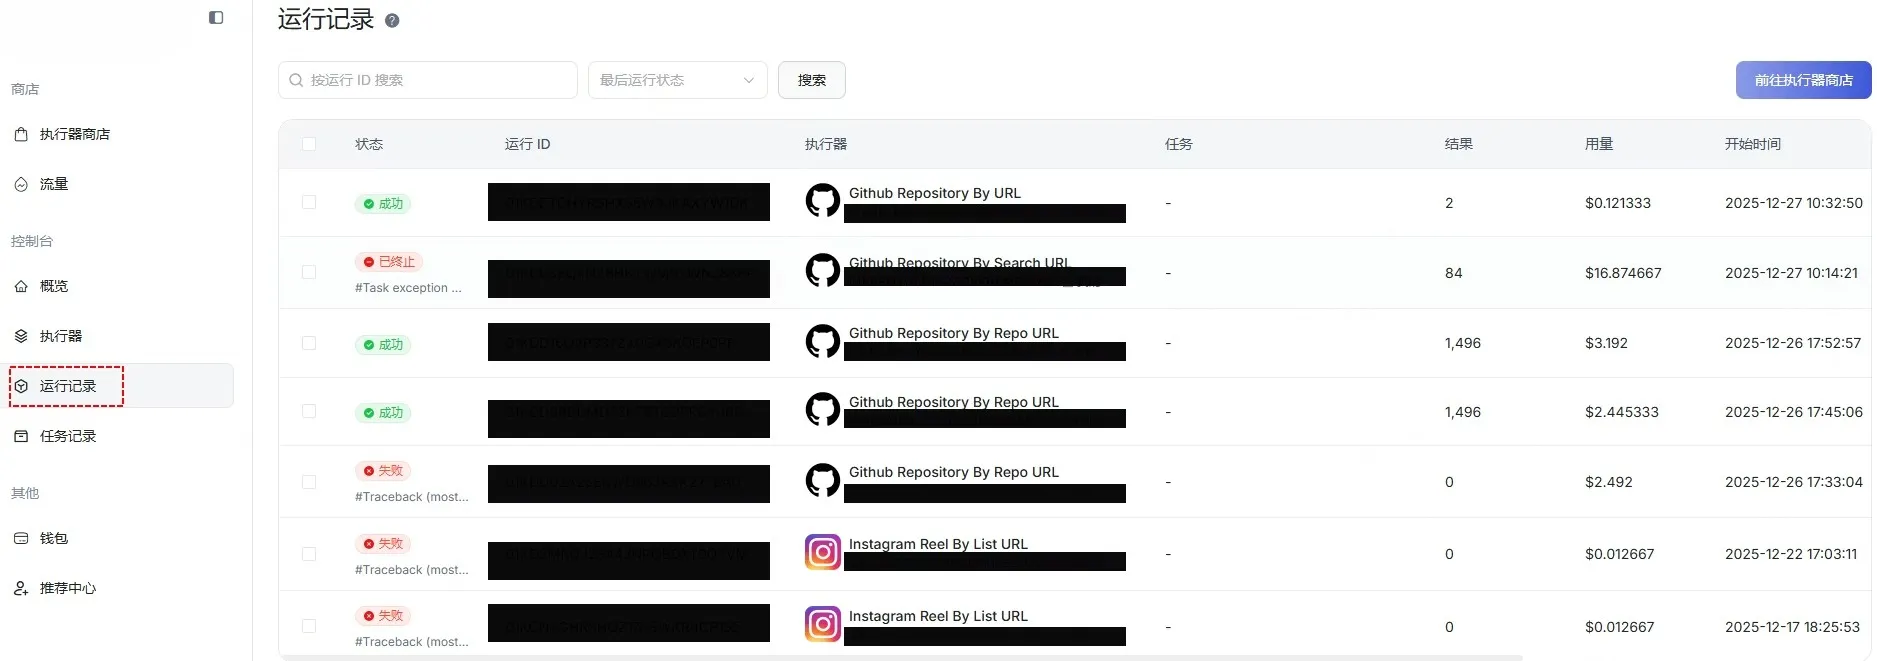The height and width of the screenshot is (661, 1877).
Task: Click the help icon beside 运行记录 title
Action: pos(392,21)
